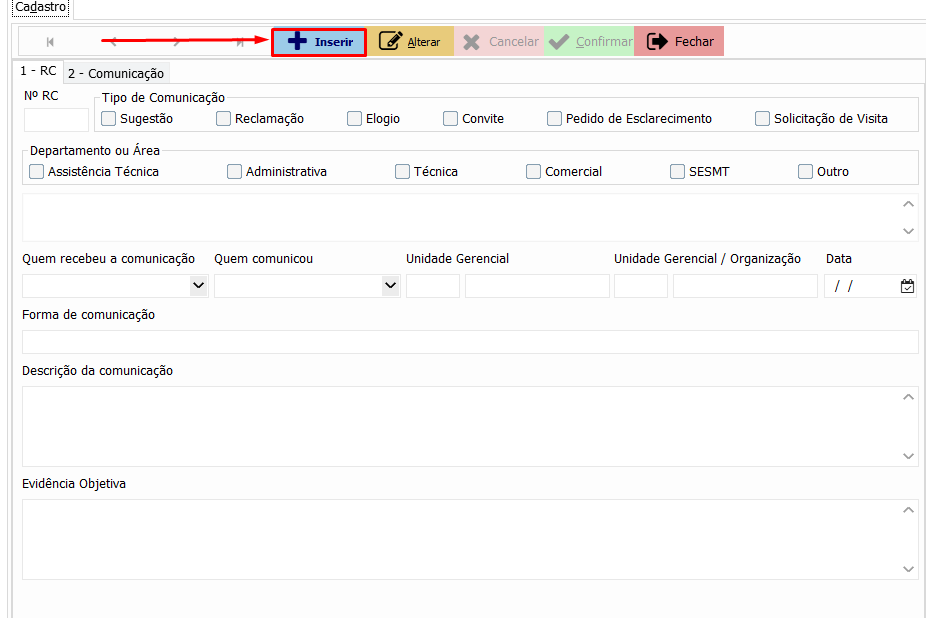
Task: Expand Quem recebeu a comunicação dropdown
Action: click(198, 286)
